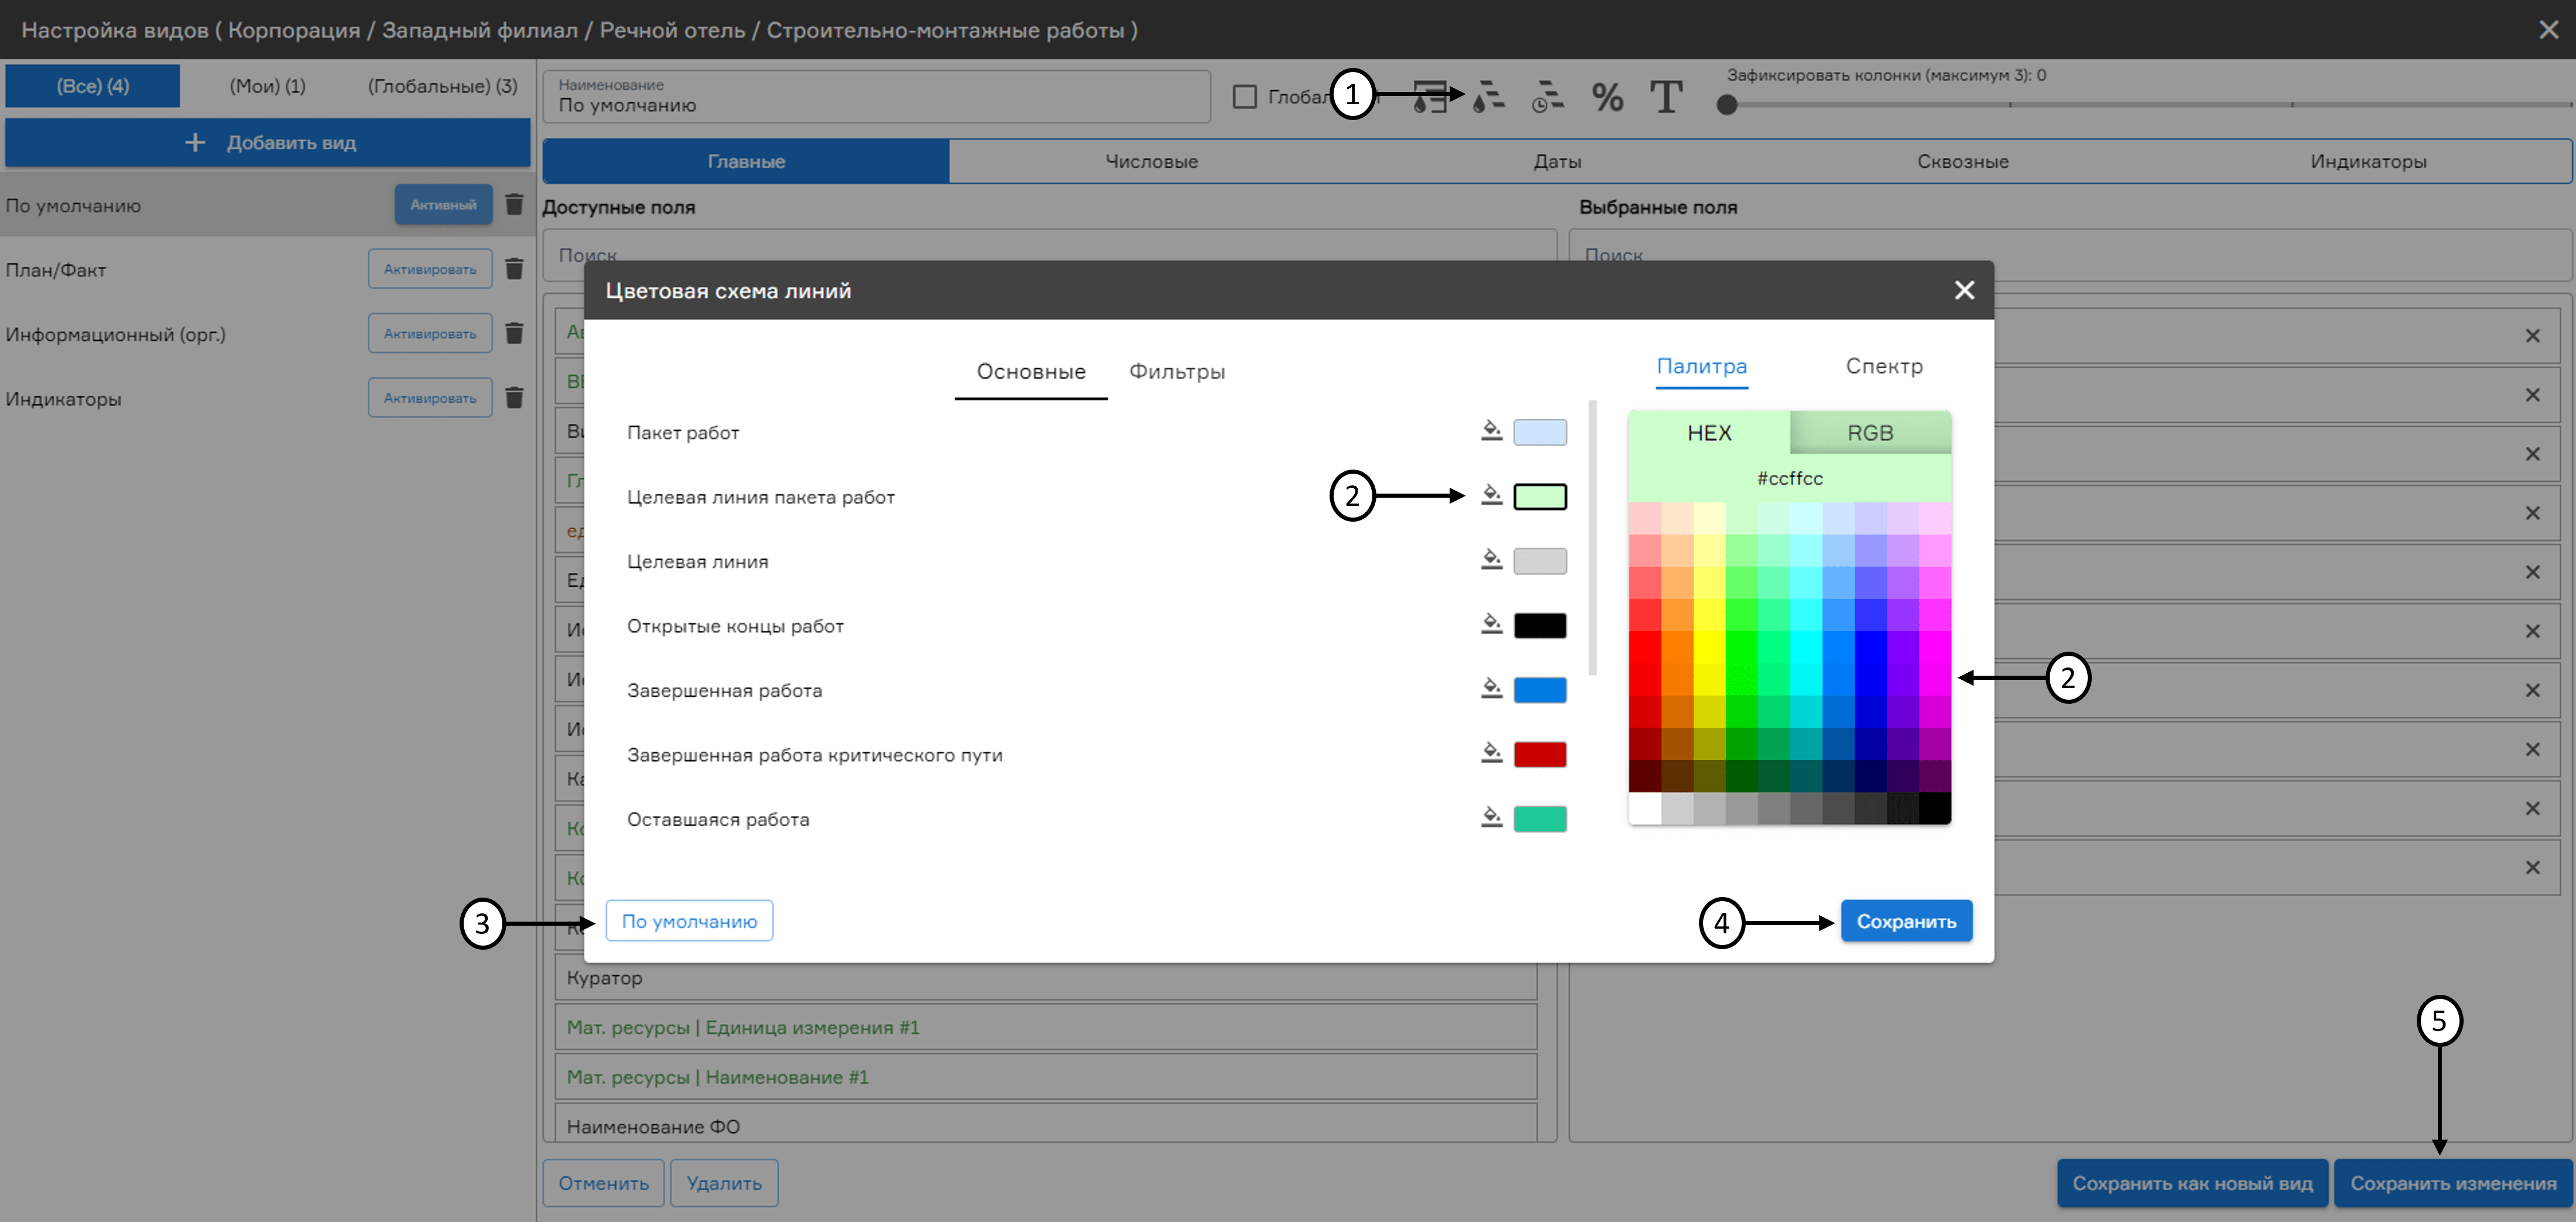2576x1222 pixels.
Task: Pick the pure black cell in the palette
Action: tap(1935, 808)
